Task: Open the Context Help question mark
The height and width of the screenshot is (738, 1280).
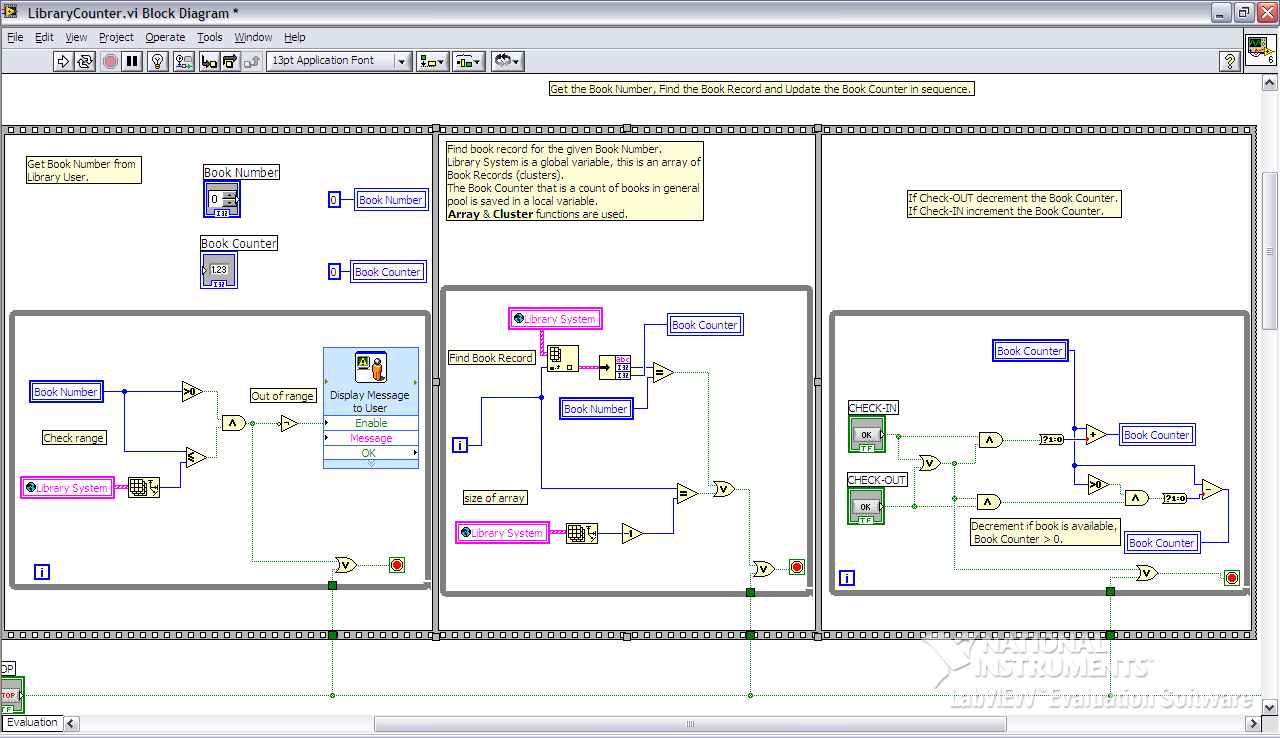Action: 1230,61
